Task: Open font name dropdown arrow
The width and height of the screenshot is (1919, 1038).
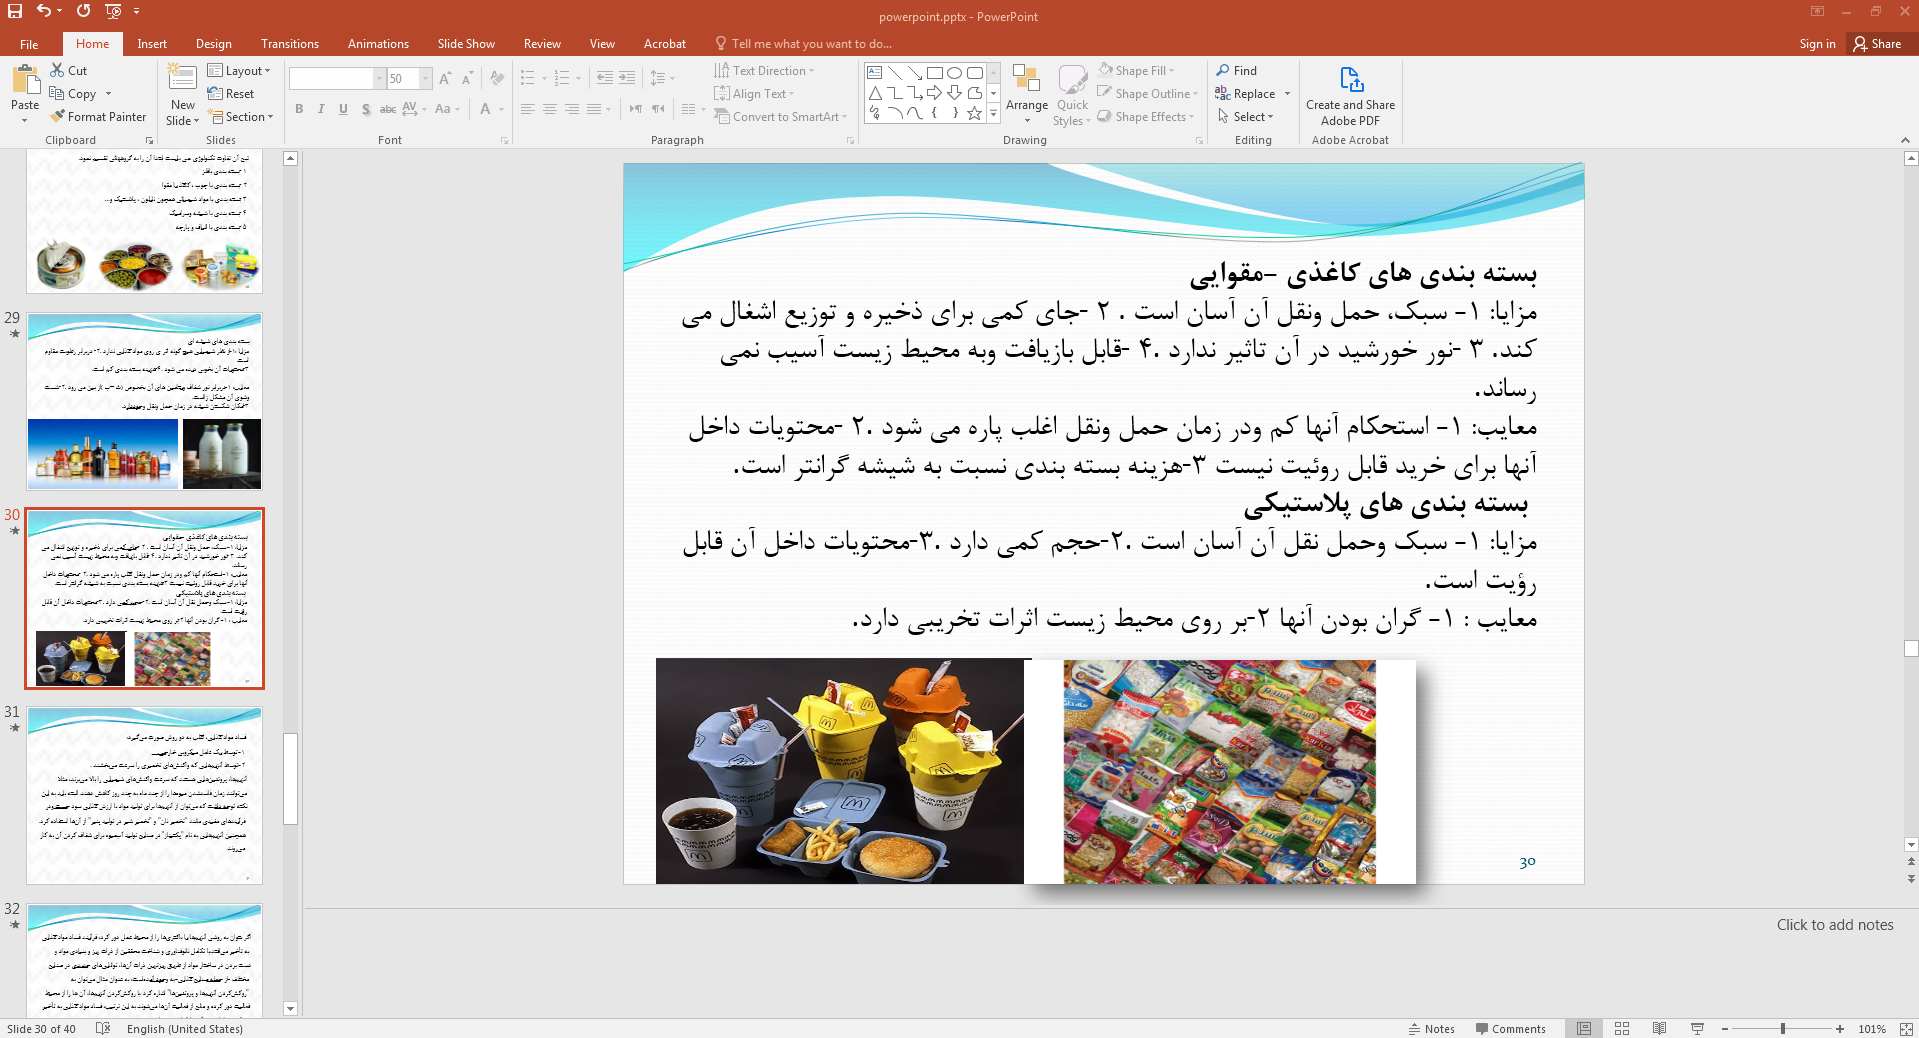Action: pyautogui.click(x=379, y=78)
